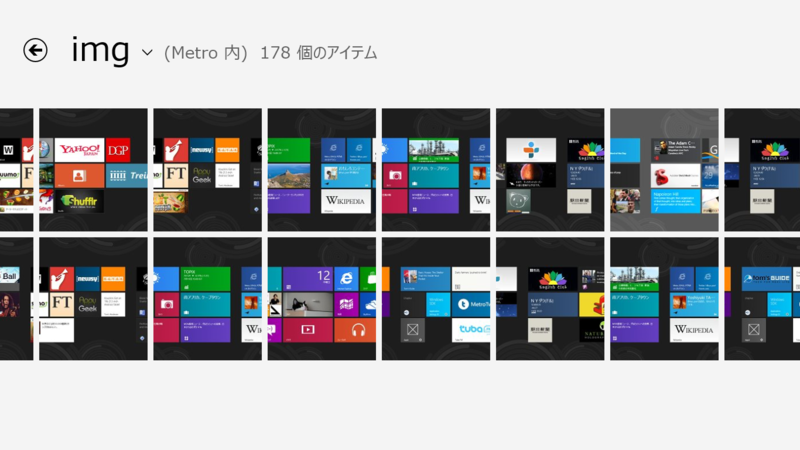Open the thumbnail with coastal landscape and Wikipedia tile
The width and height of the screenshot is (800, 450).
click(322, 170)
